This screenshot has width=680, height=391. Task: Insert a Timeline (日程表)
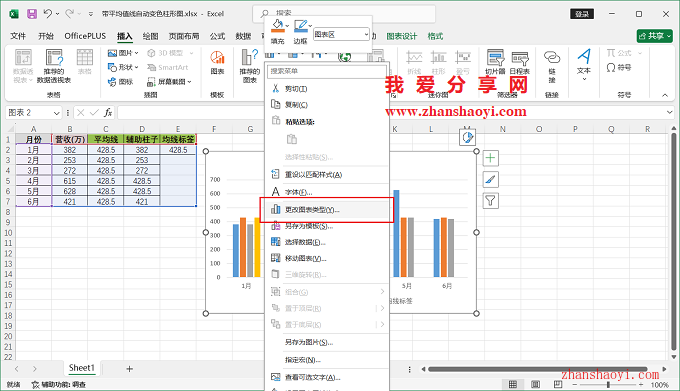520,62
